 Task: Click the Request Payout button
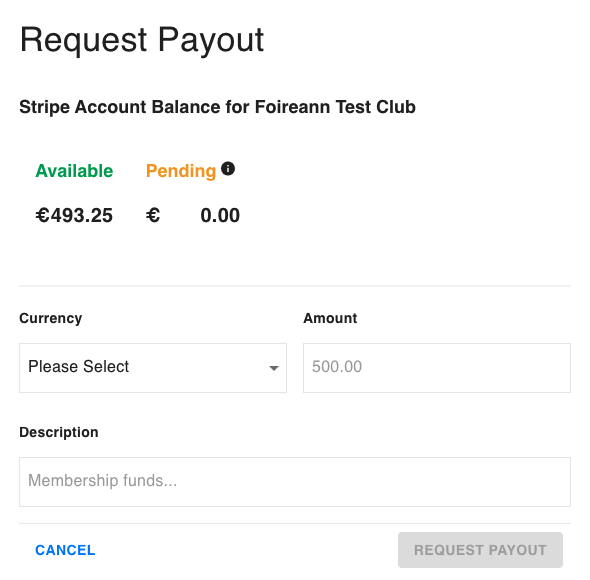click(480, 550)
